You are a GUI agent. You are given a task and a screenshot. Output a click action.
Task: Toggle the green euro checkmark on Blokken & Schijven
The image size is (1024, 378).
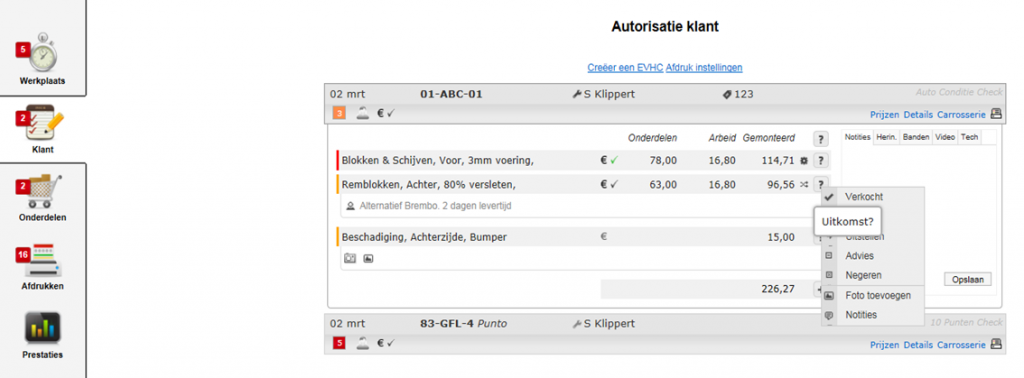(609, 160)
